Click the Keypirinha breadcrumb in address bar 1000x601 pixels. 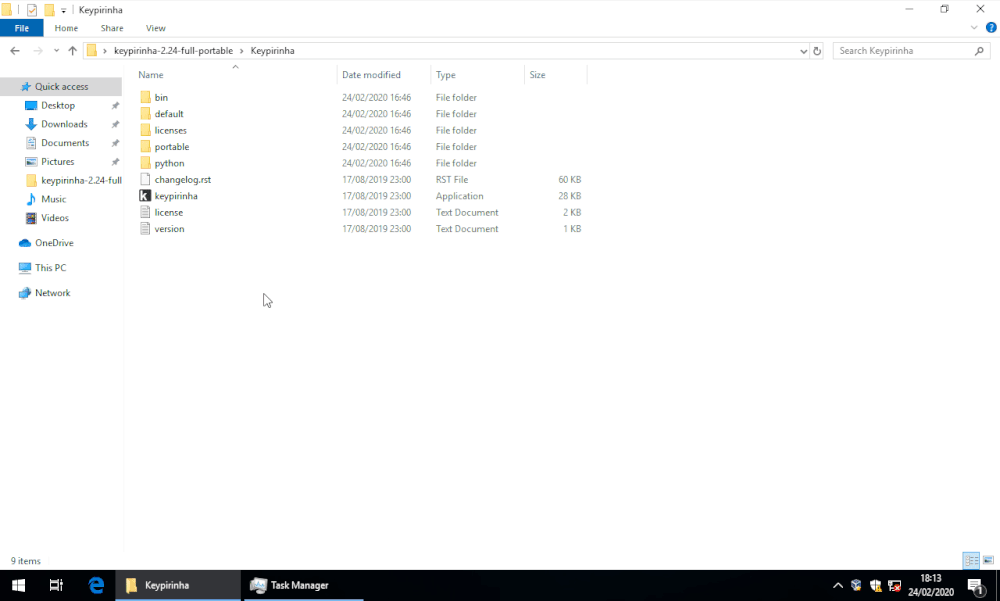pos(272,51)
